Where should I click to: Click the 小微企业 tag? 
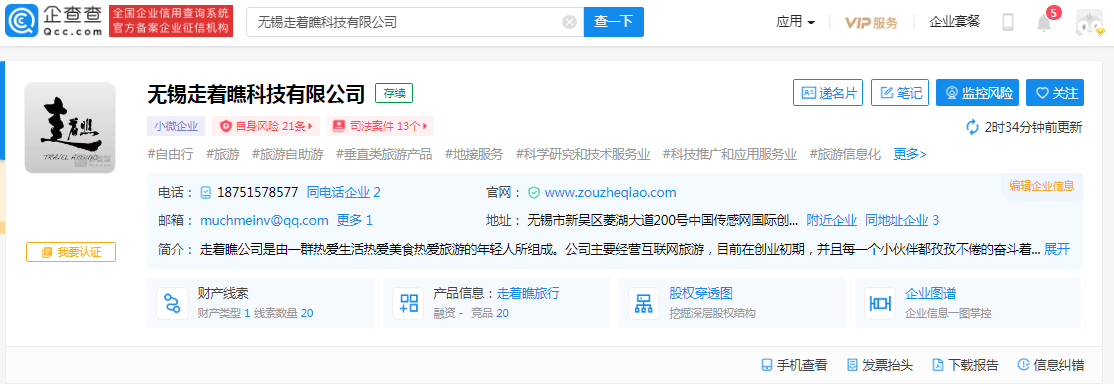176,127
